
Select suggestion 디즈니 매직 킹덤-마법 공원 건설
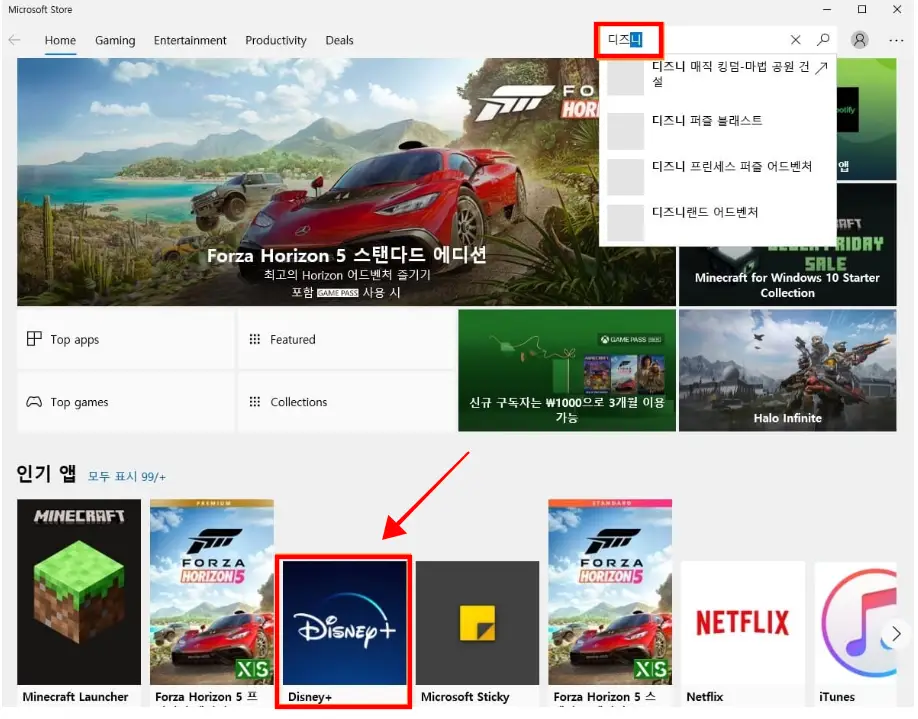(718, 76)
